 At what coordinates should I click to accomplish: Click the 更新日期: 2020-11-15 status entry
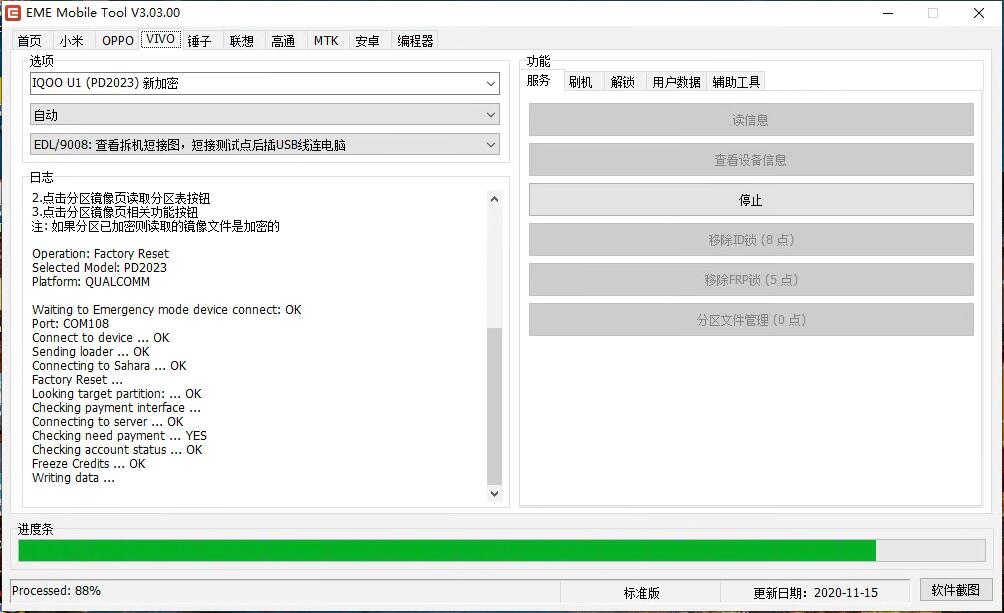pos(815,593)
